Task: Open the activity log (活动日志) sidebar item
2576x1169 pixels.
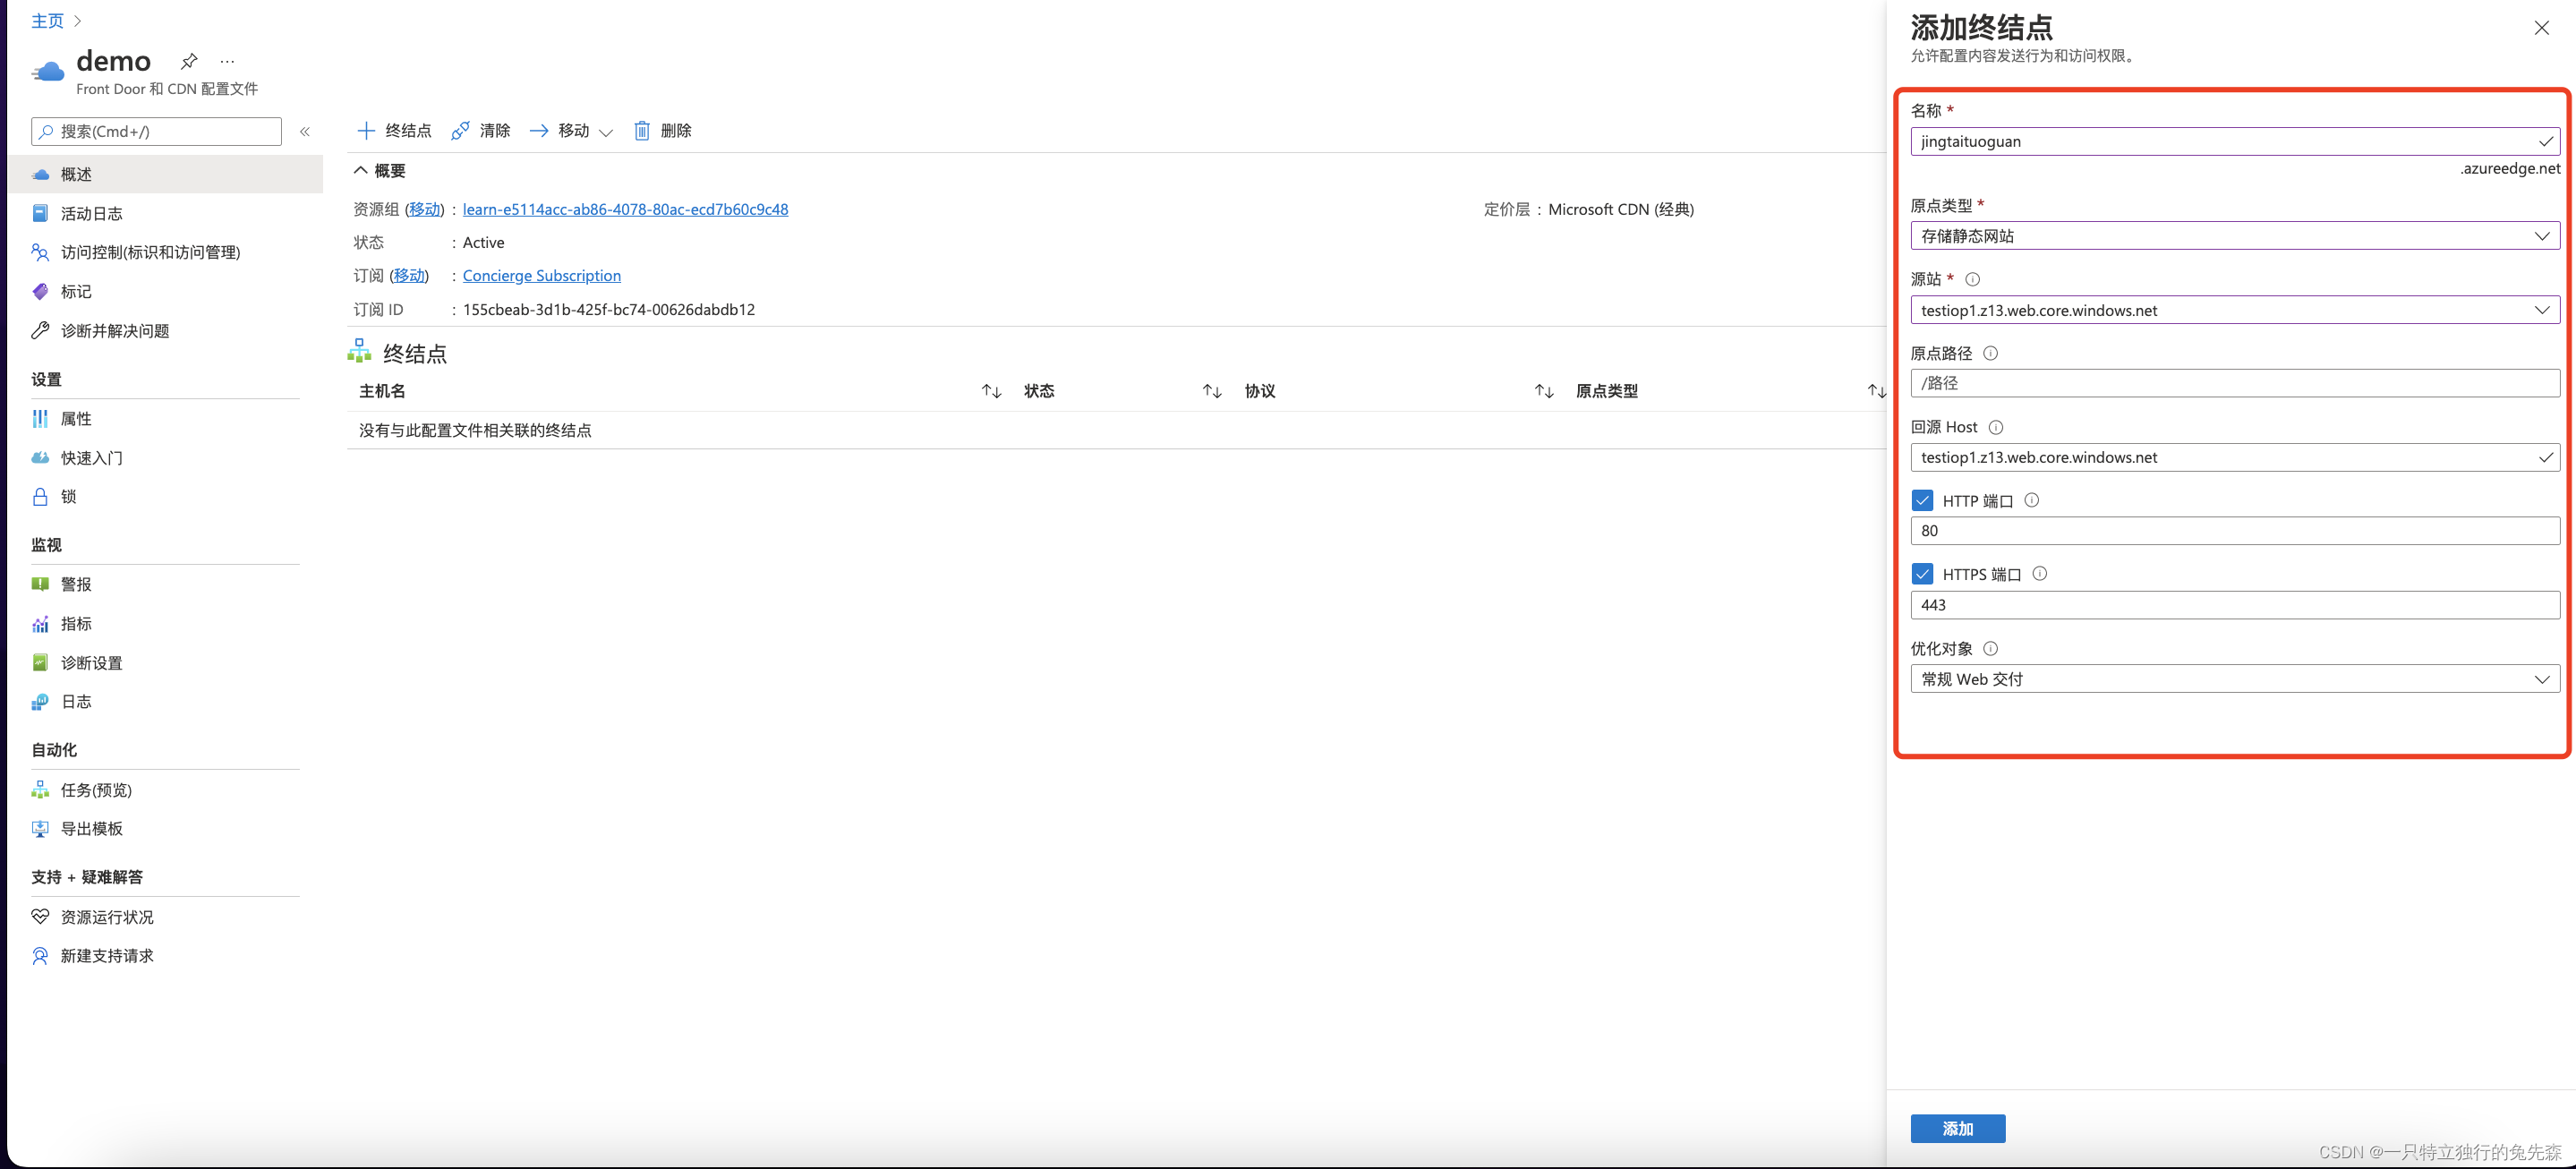Action: tap(91, 213)
